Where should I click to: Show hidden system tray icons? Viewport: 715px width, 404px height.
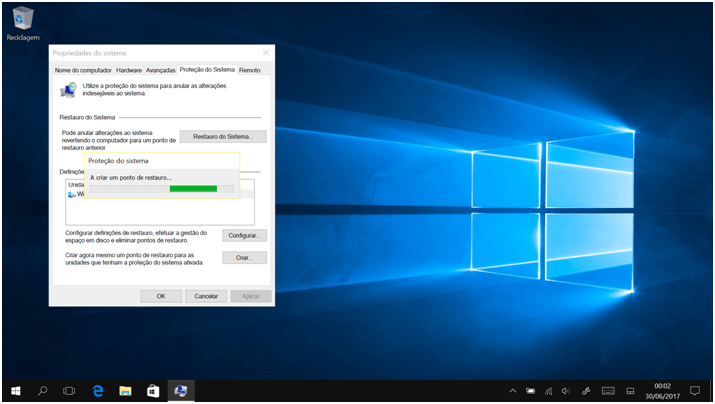(513, 390)
